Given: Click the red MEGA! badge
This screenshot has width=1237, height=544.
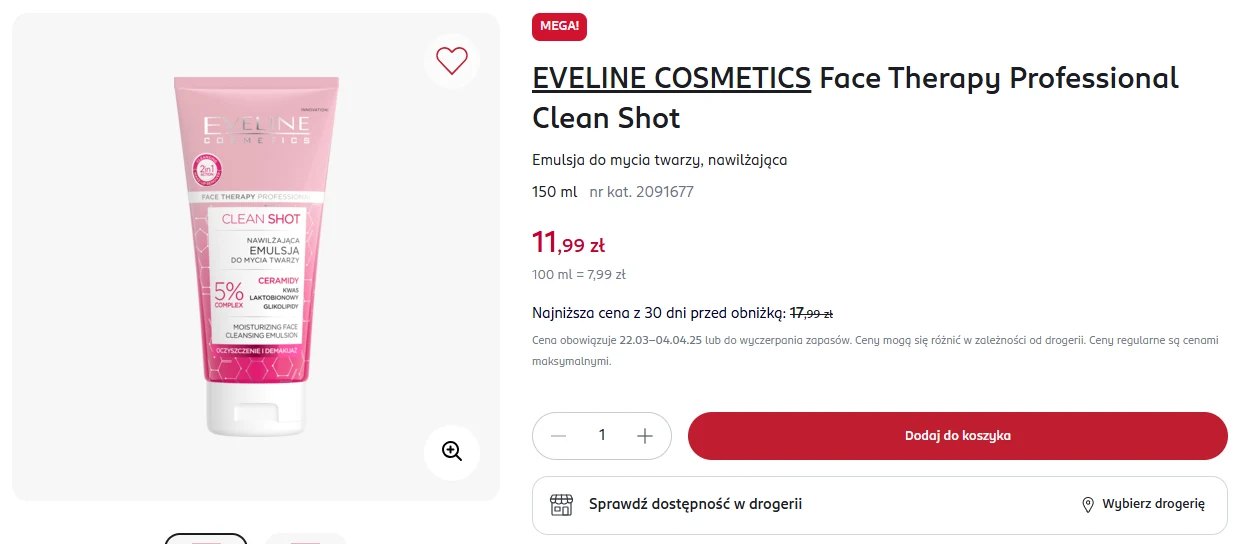Looking at the screenshot, I should 559,26.
